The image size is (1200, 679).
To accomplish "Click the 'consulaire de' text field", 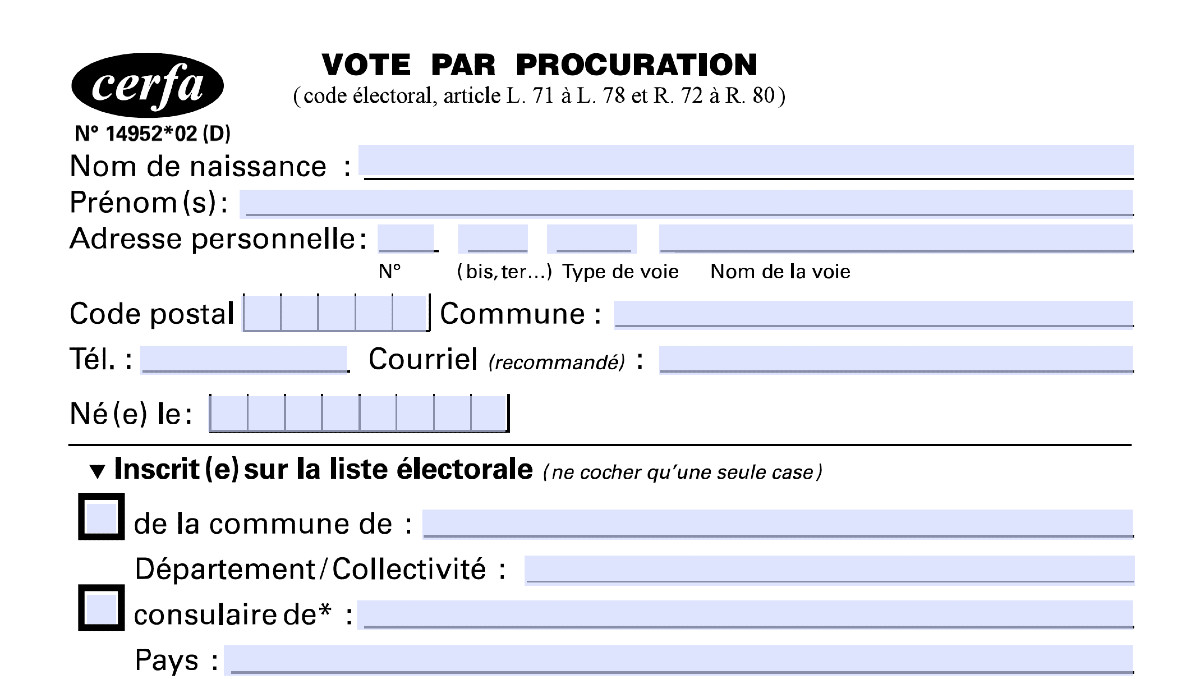I will pos(746,614).
